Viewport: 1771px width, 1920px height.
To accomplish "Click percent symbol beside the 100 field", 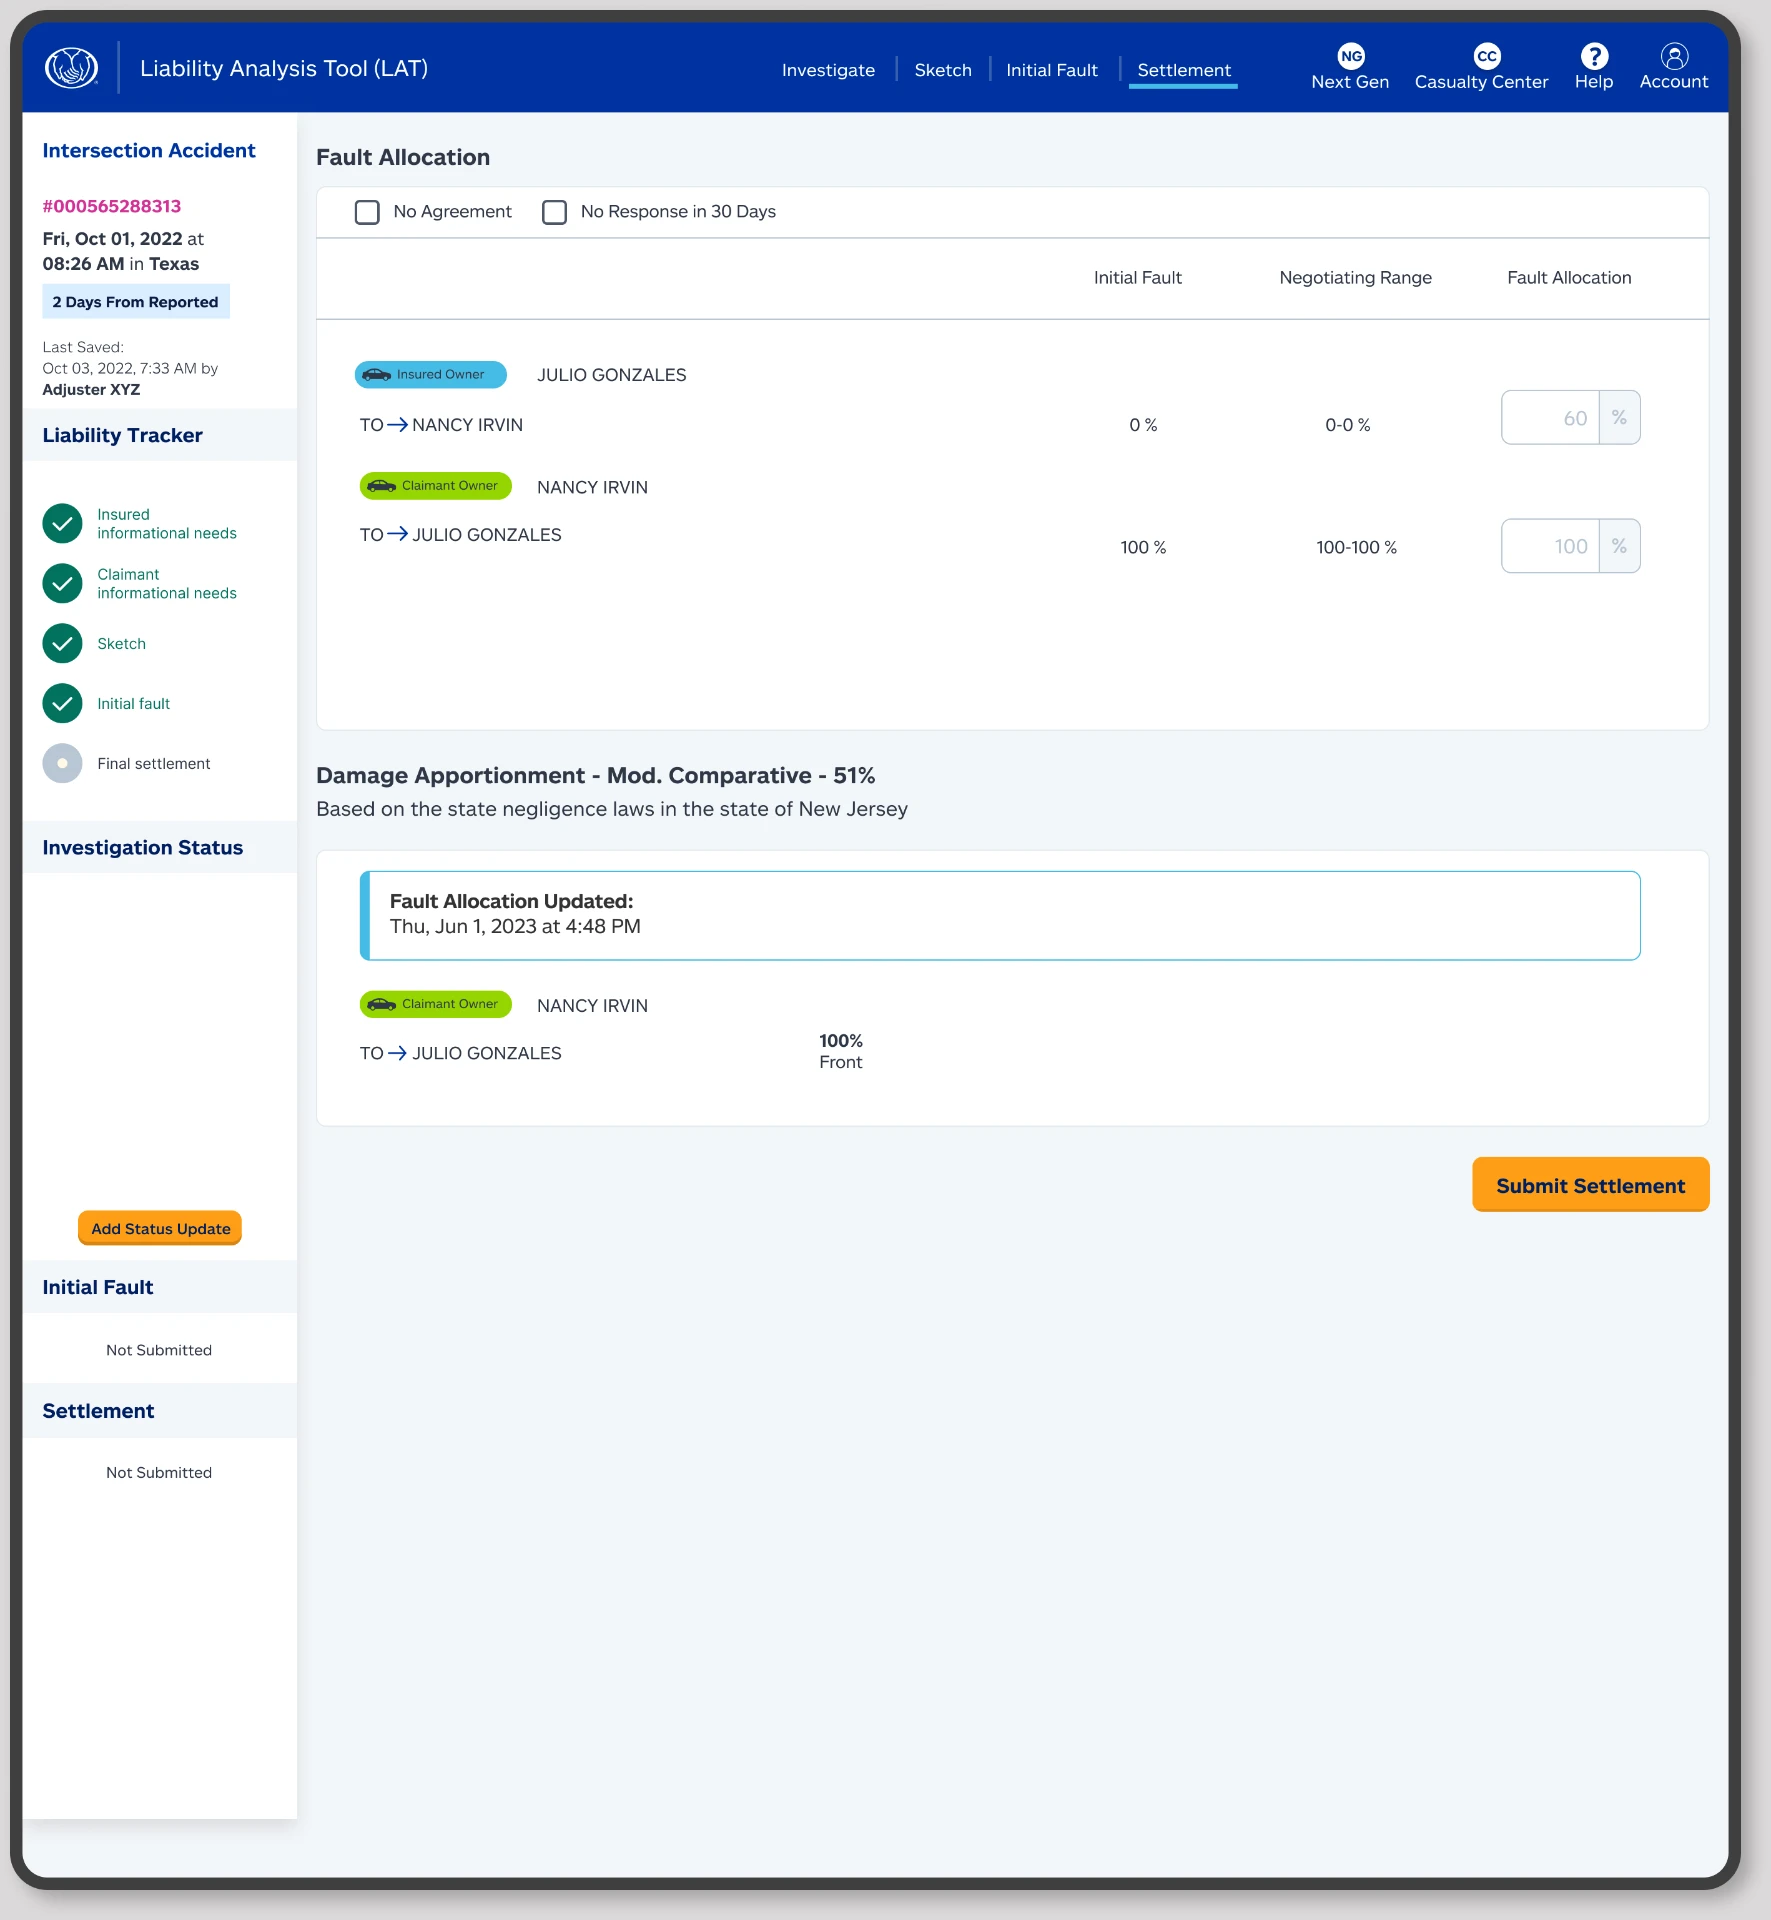I will [x=1619, y=546].
